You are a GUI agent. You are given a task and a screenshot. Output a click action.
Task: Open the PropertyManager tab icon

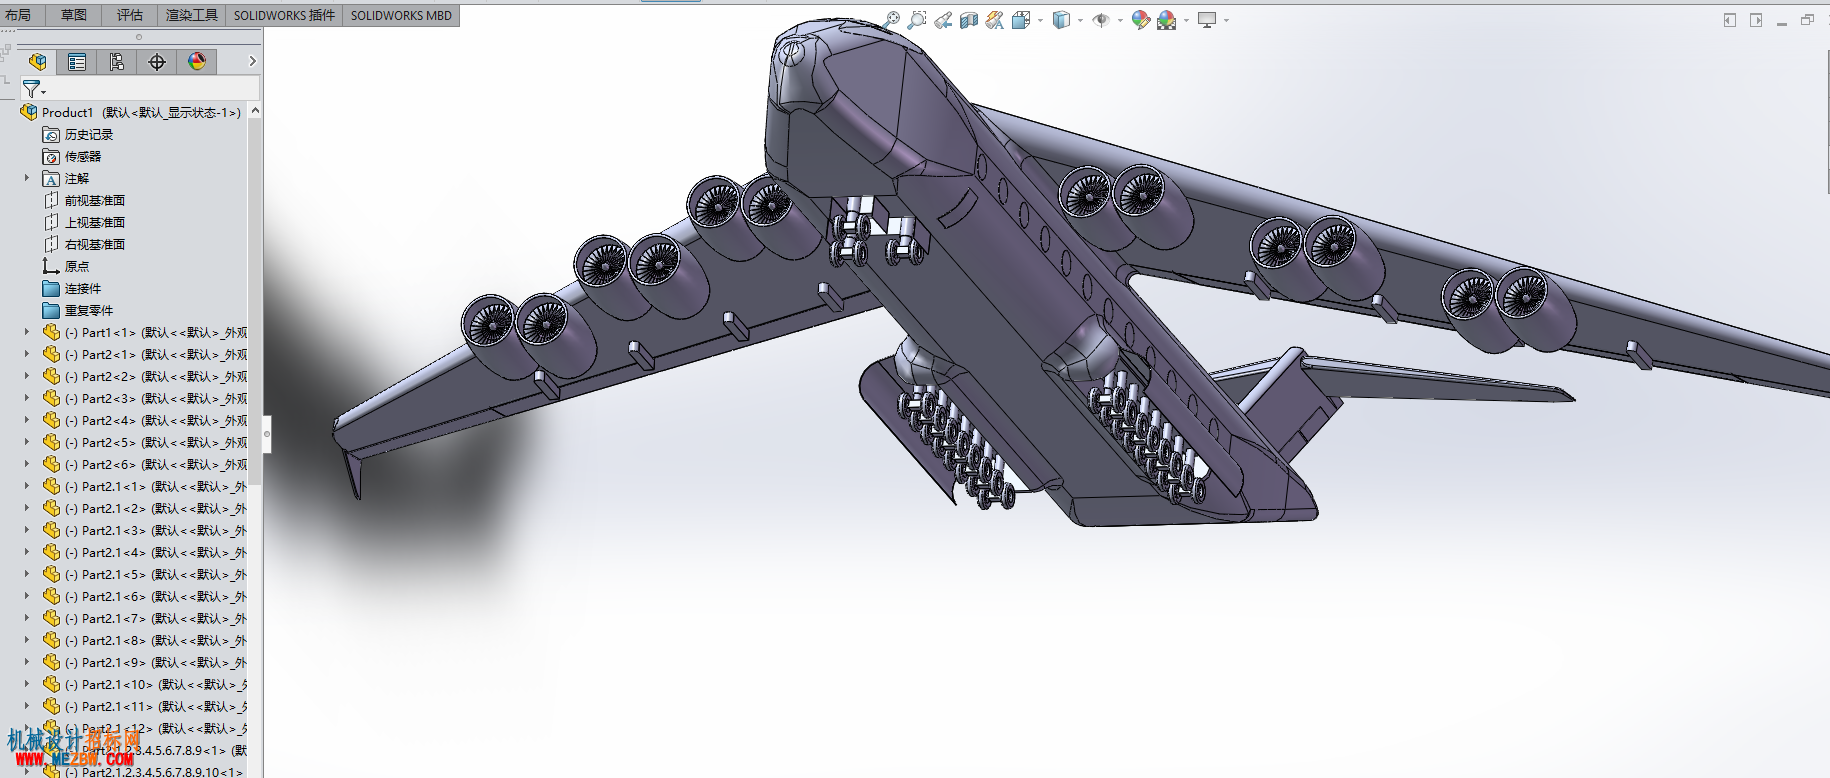(x=77, y=62)
